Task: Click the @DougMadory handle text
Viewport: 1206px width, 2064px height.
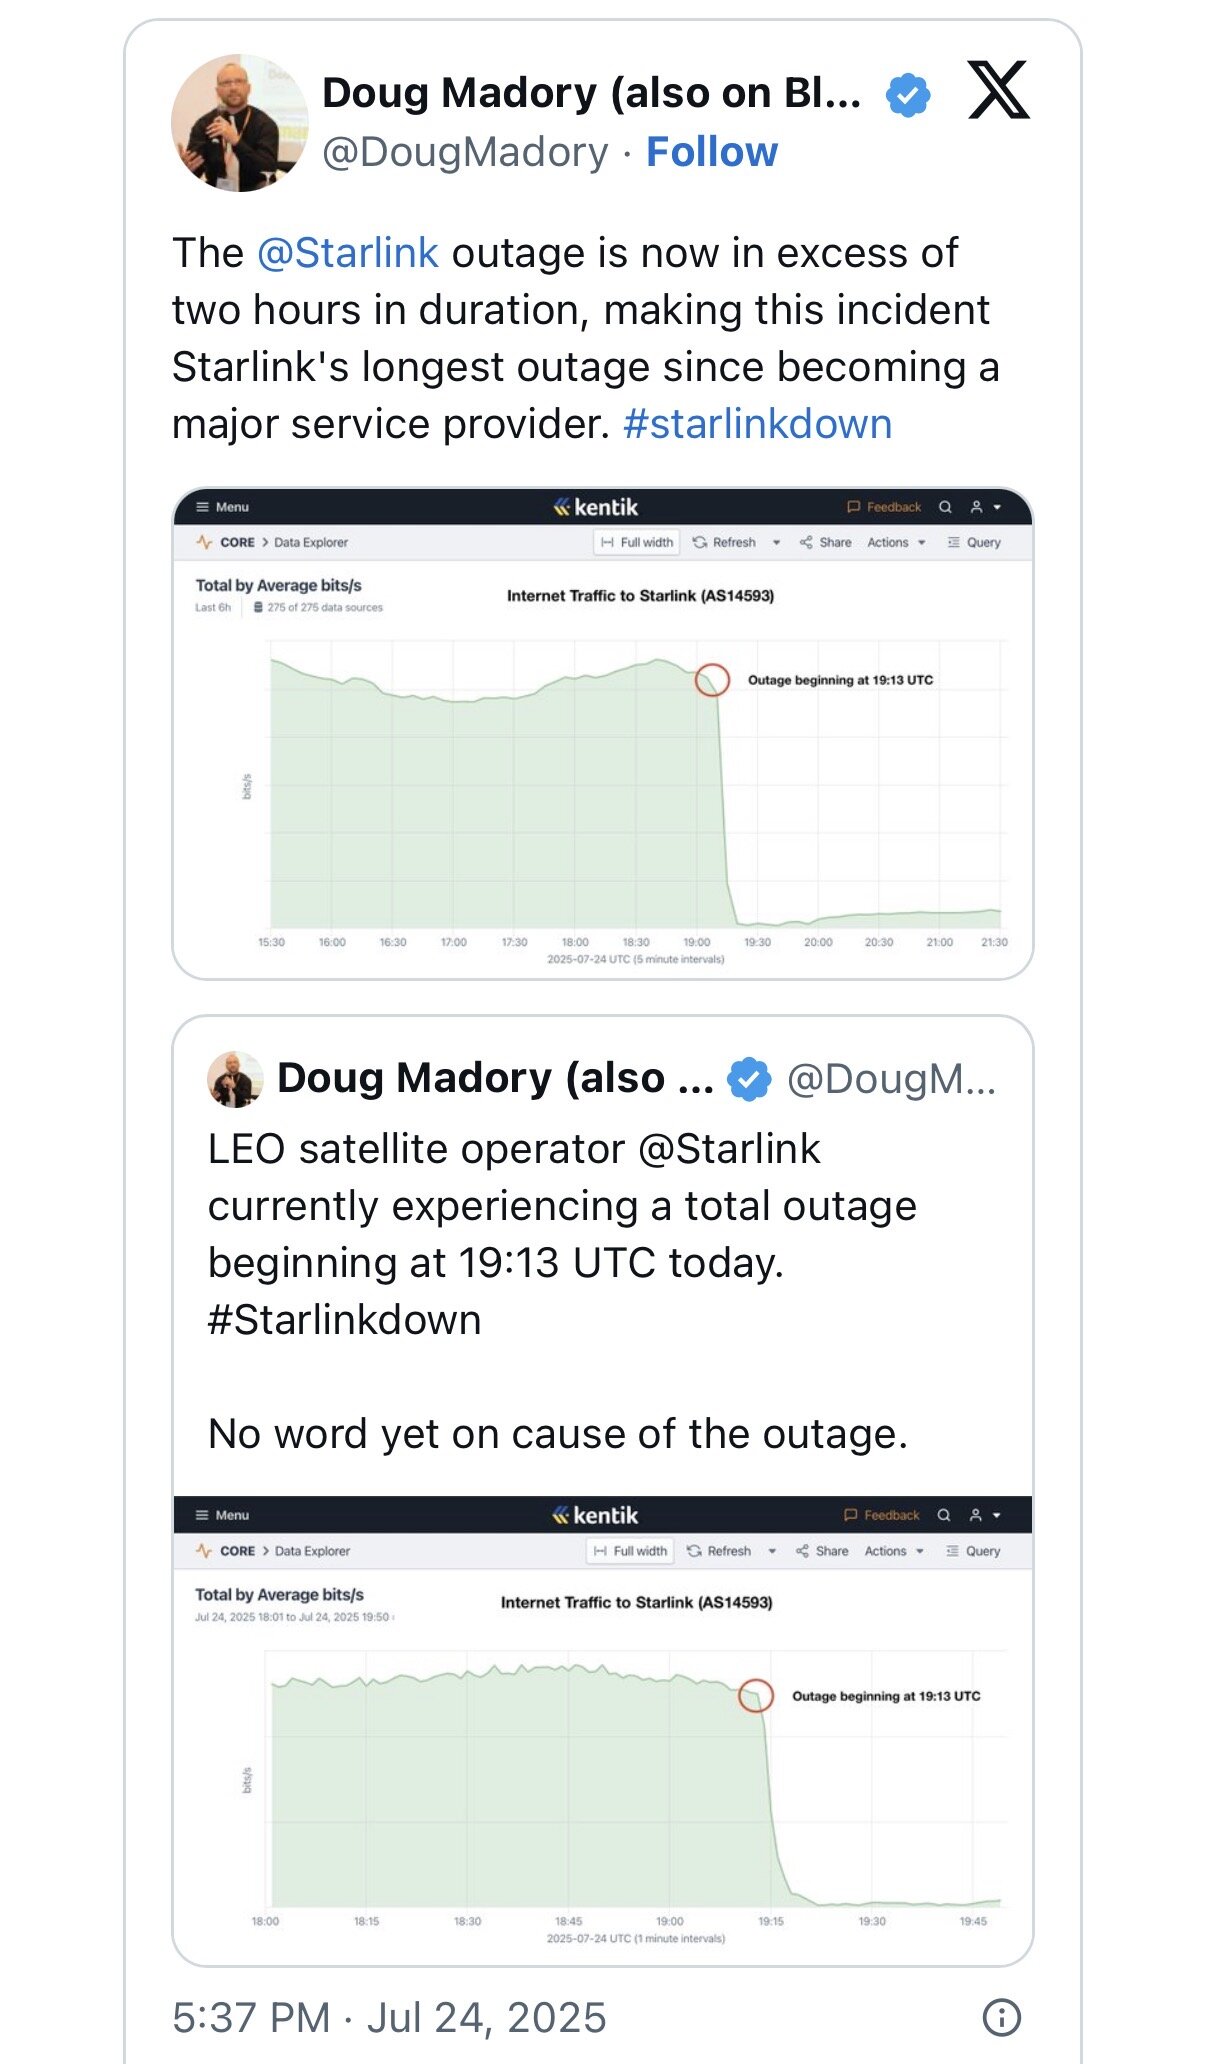Action: coord(465,152)
